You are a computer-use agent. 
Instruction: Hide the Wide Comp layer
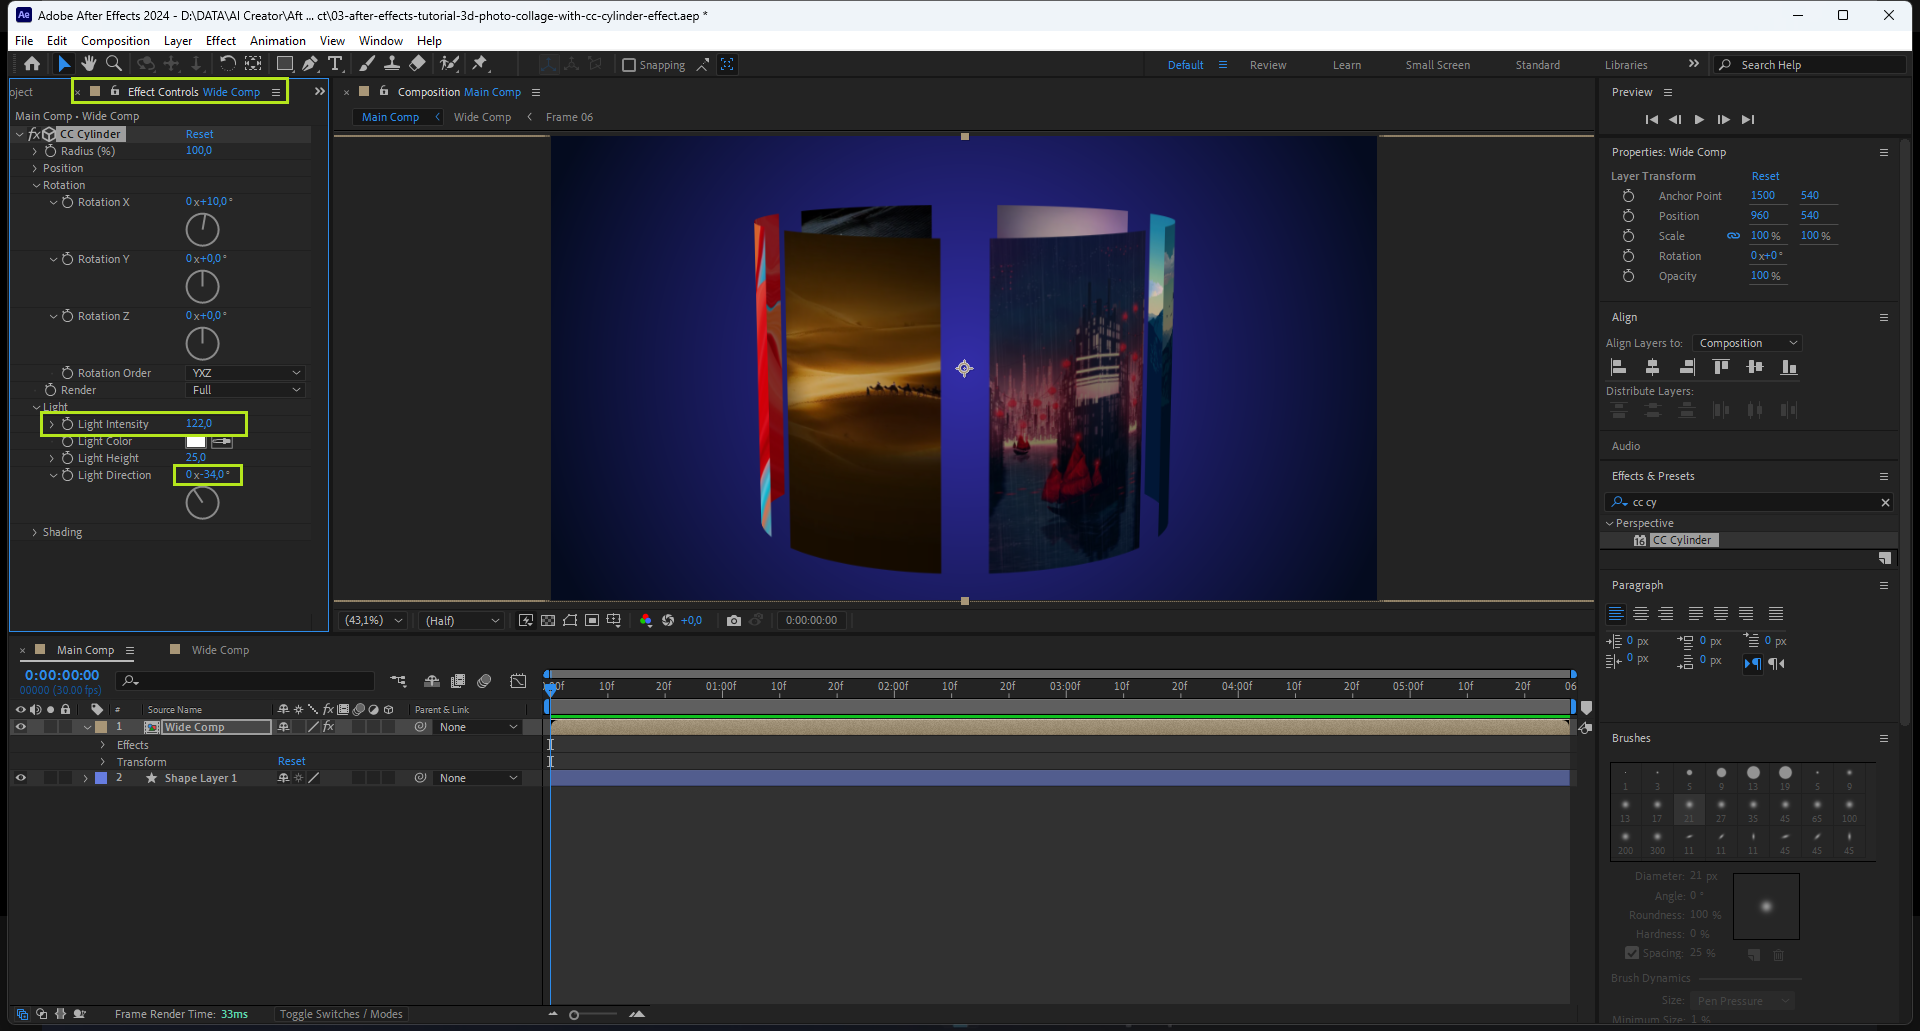[x=20, y=727]
